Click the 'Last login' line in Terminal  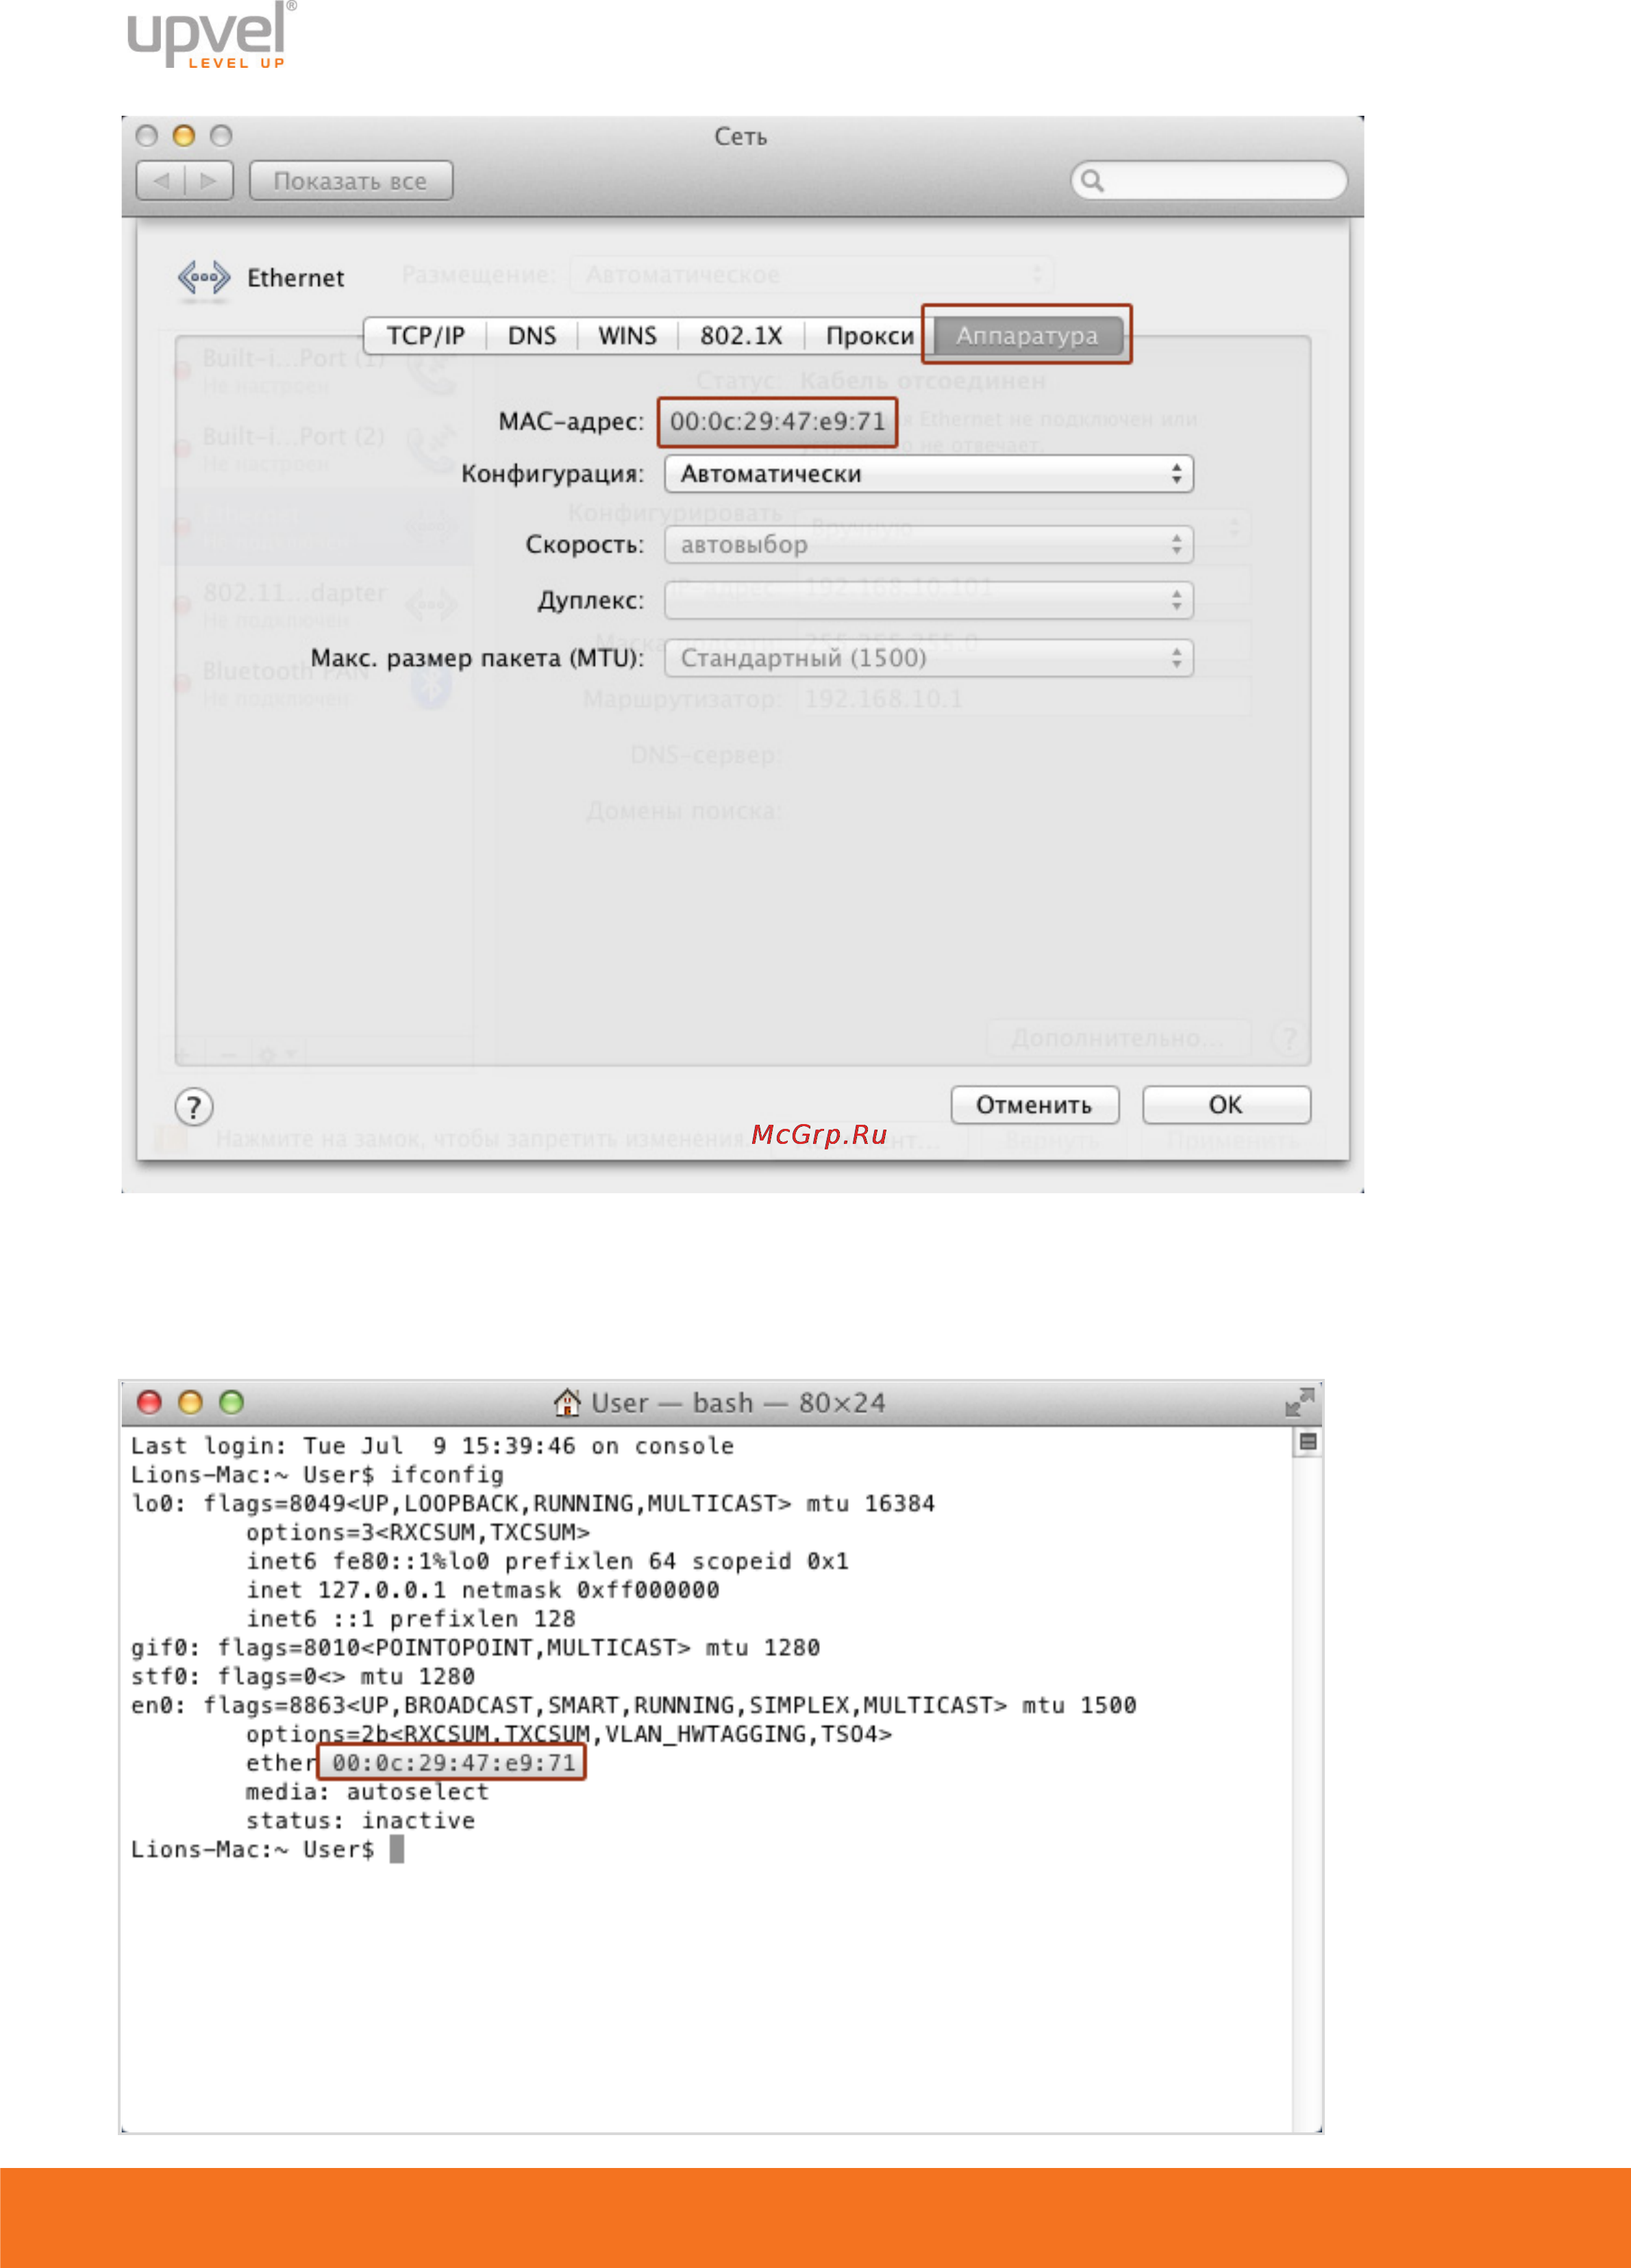(432, 1445)
